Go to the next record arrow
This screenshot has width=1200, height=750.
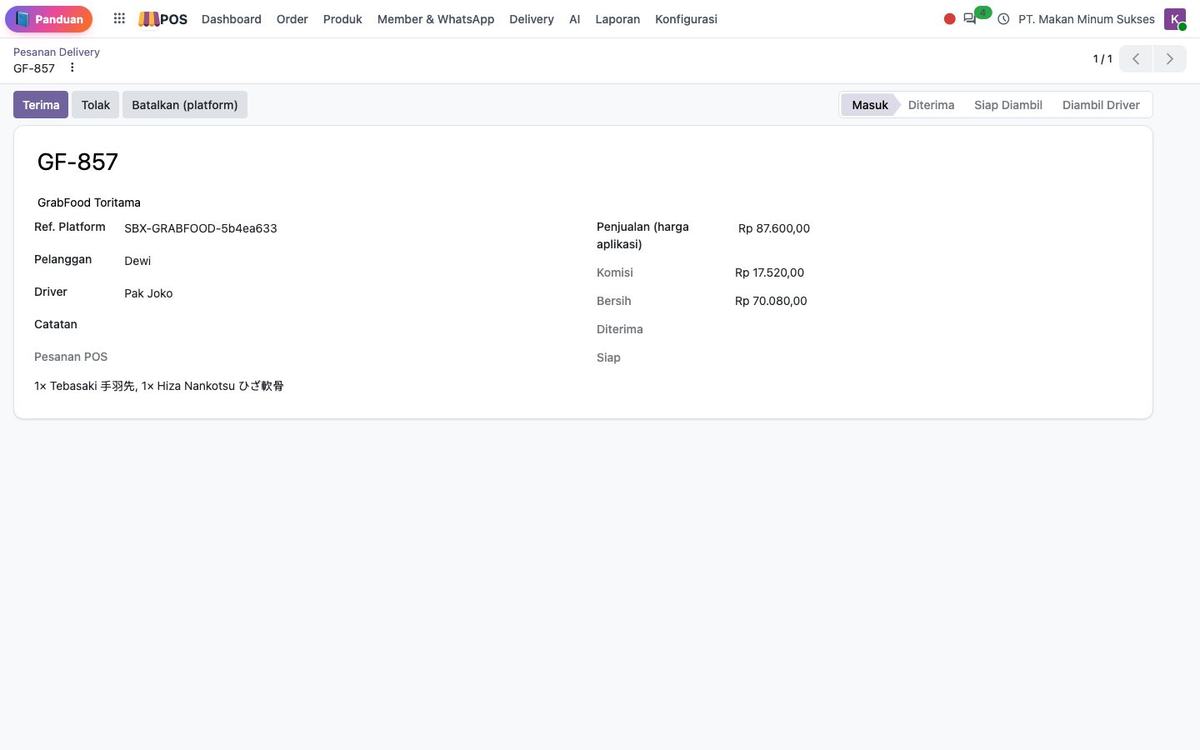click(1170, 59)
